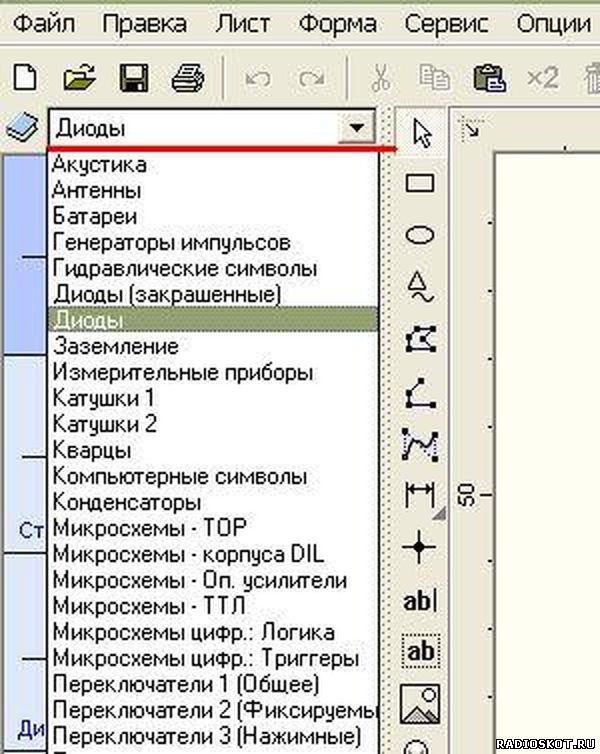Select the special shapes triangle-wave tool
This screenshot has height=754, width=600.
pos(420,287)
